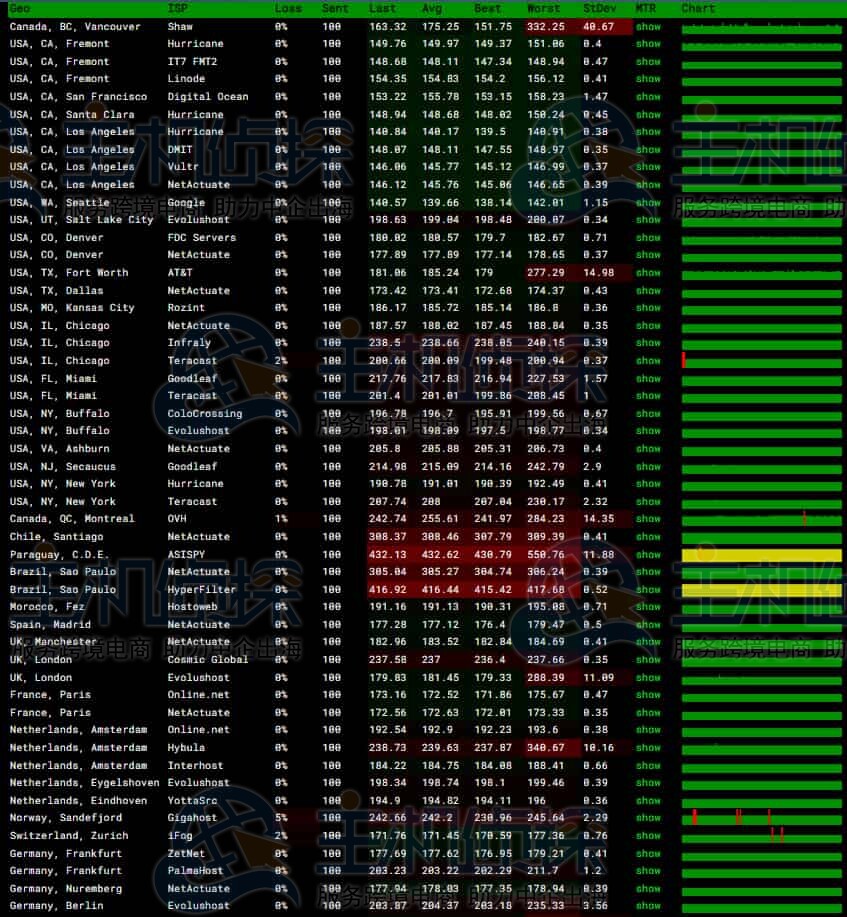Open show link for Sao Paulo HyperFilter
Viewport: 847px width, 917px height.
[x=648, y=590]
